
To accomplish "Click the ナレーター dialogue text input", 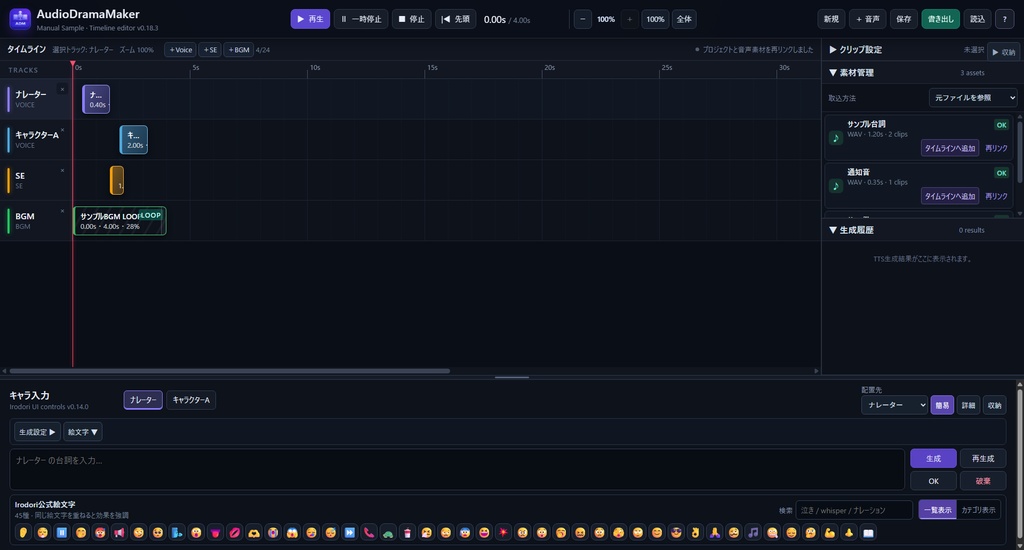I will (x=457, y=469).
